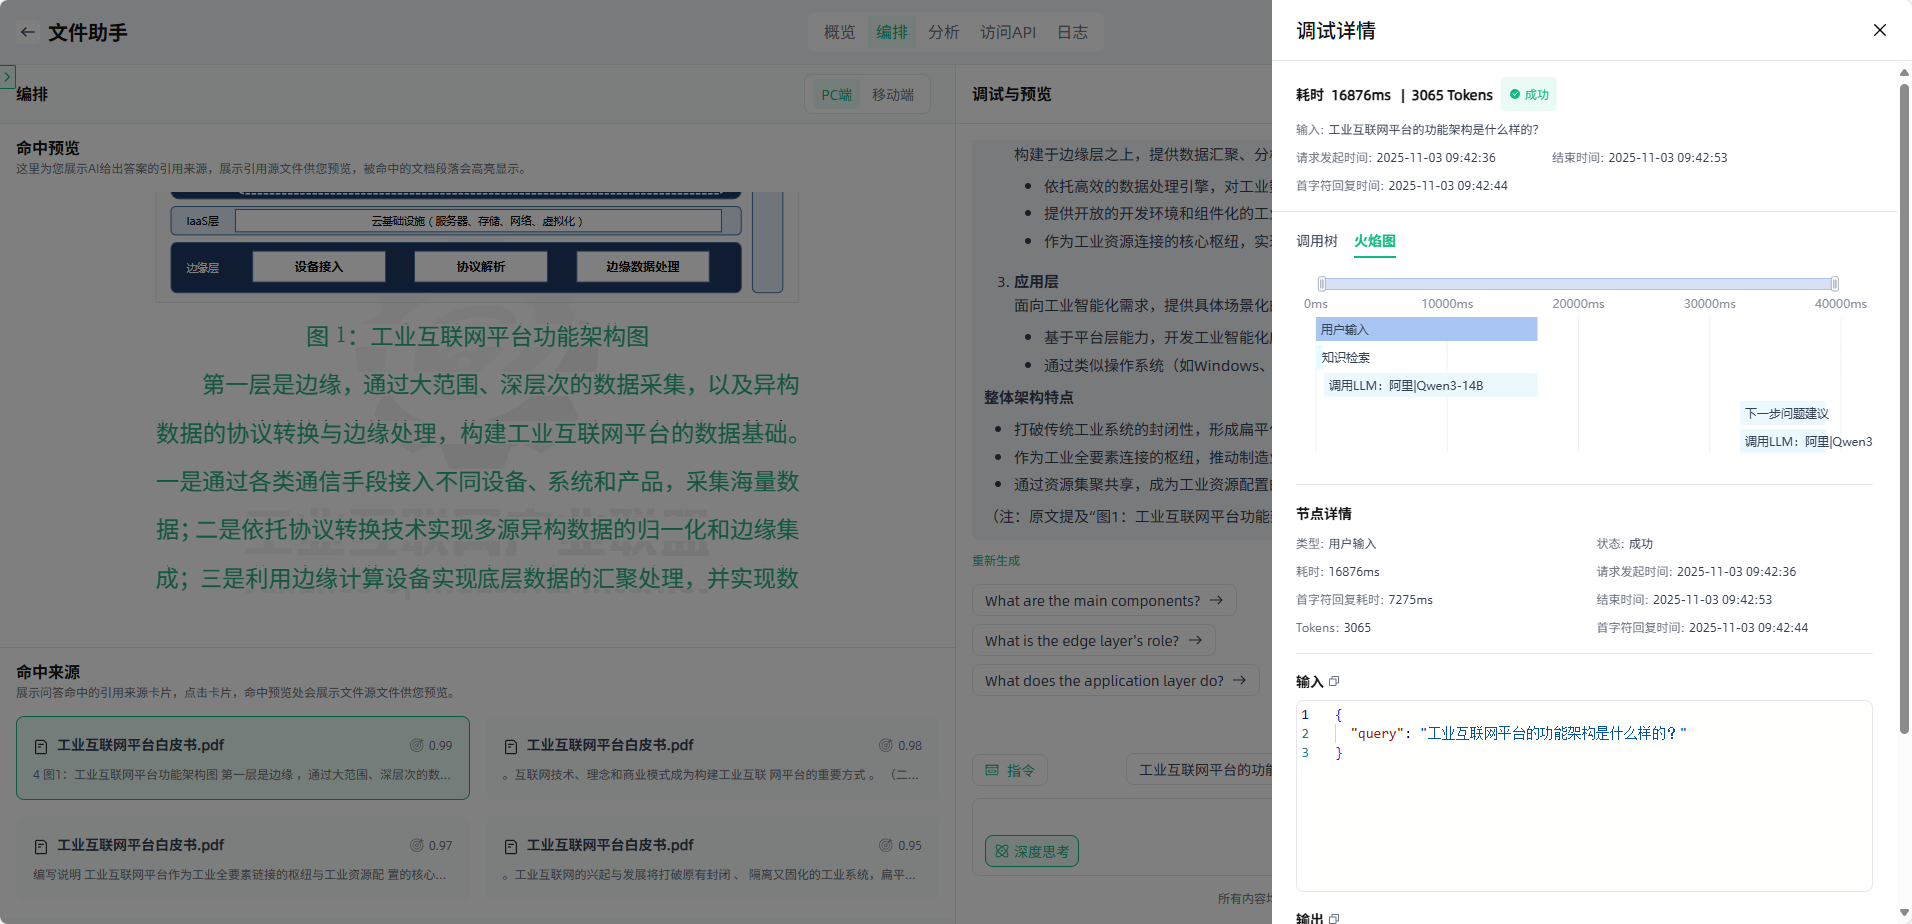
Task: Select the 用户输入 bar in flame graph
Action: click(1426, 329)
